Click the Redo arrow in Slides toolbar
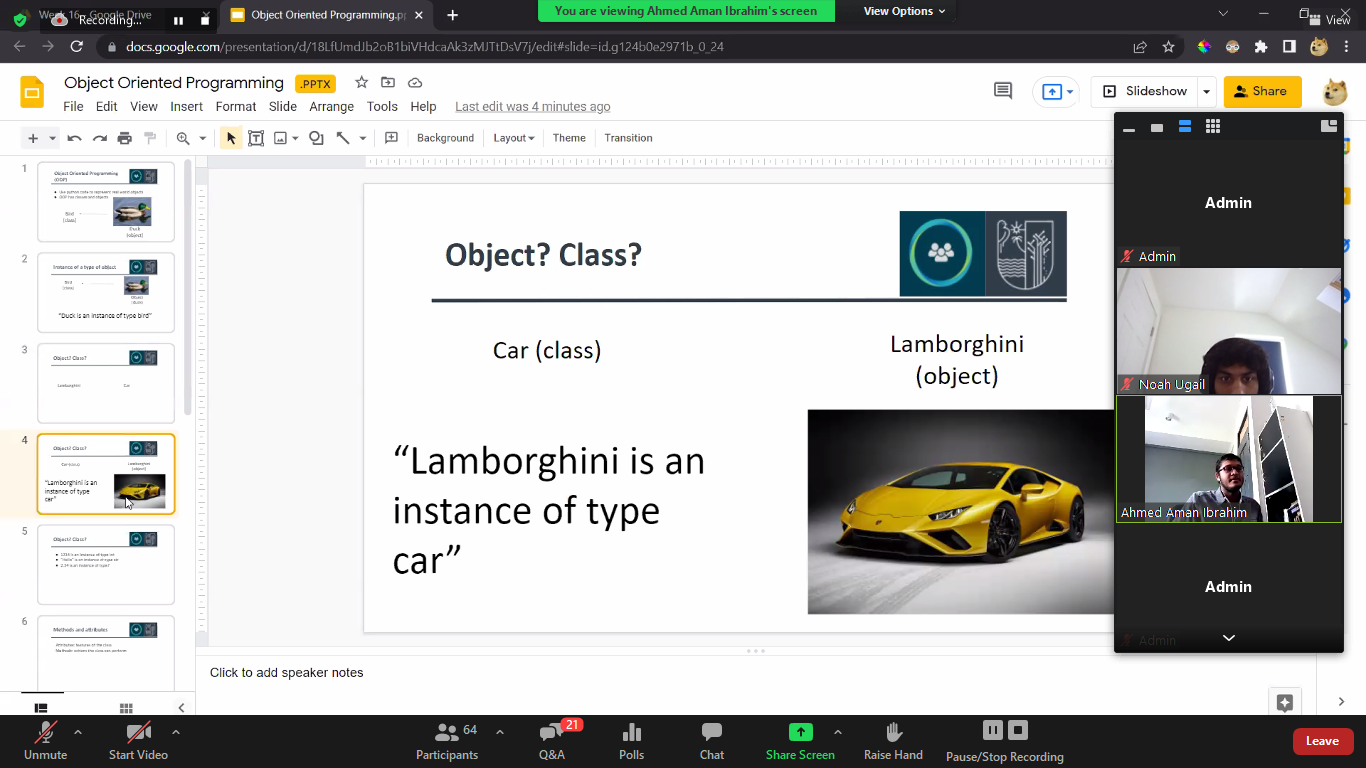1366x768 pixels. click(x=100, y=138)
